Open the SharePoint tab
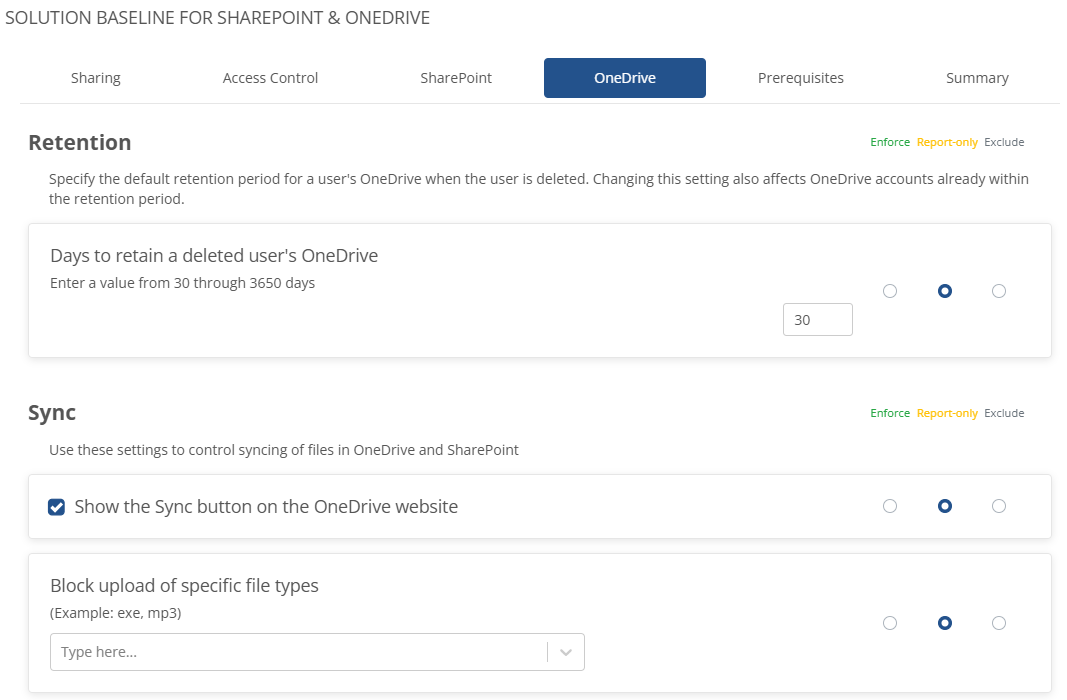Screen dimensions: 1067x700 click(456, 78)
